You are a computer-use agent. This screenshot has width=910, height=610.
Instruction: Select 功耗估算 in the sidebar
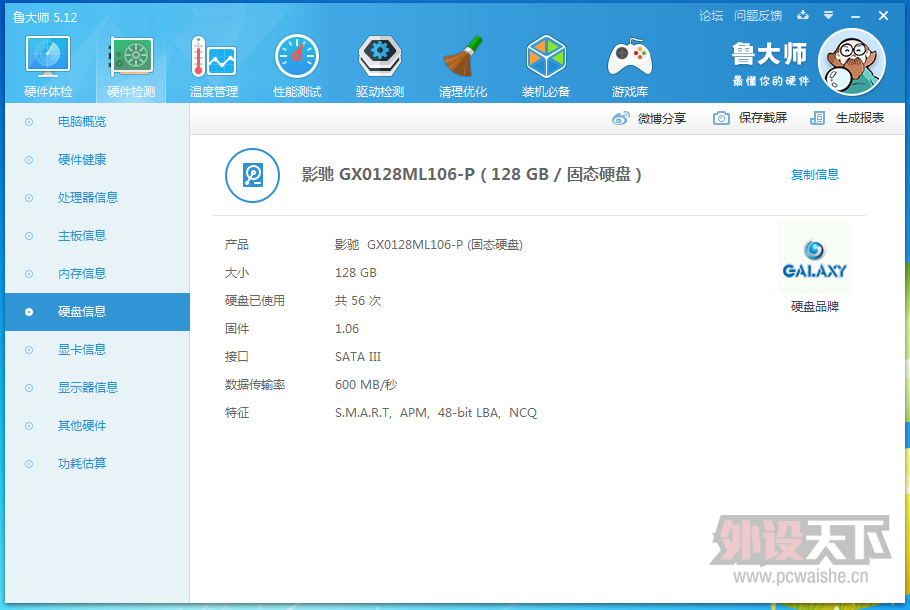(82, 464)
